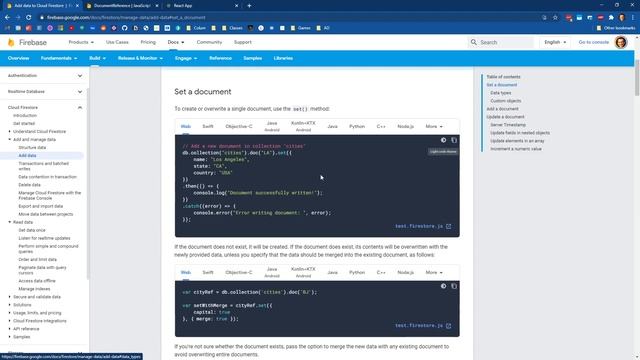The height and width of the screenshot is (360, 640).
Task: Open the Games bookmarks folder
Action: [x=300, y=28]
